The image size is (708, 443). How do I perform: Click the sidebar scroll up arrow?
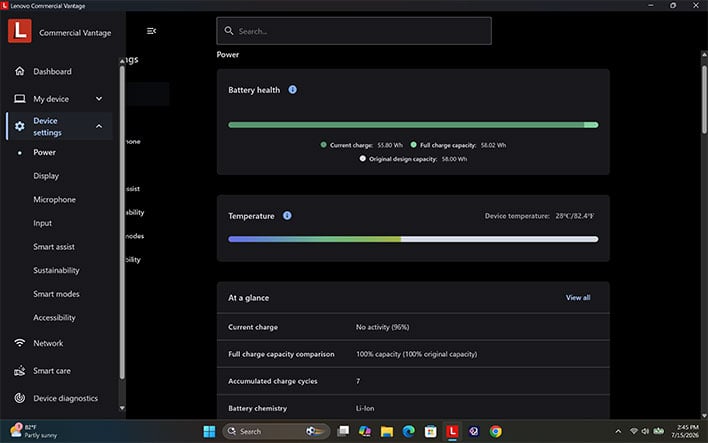[122, 61]
